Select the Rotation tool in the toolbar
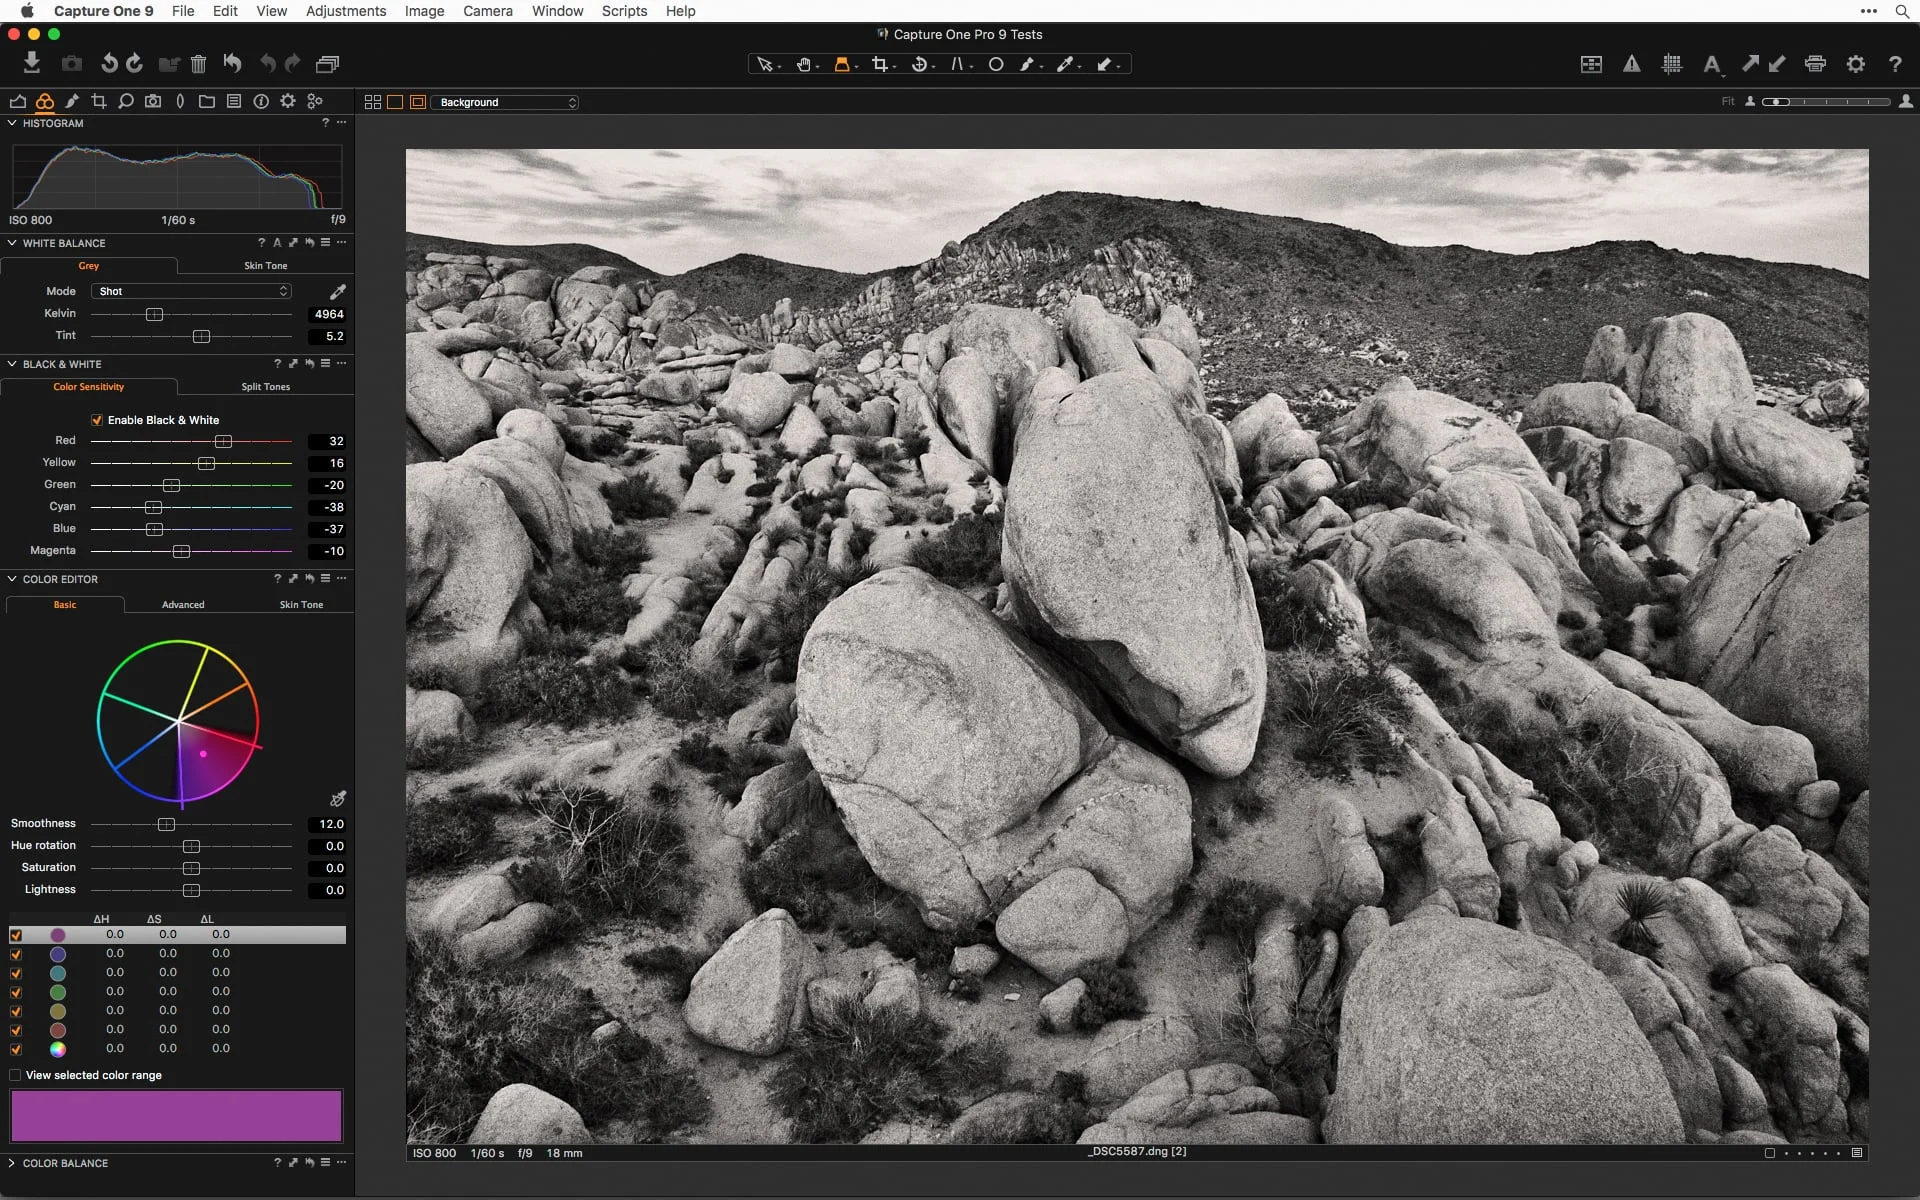Viewport: 1920px width, 1200px height. (x=921, y=63)
